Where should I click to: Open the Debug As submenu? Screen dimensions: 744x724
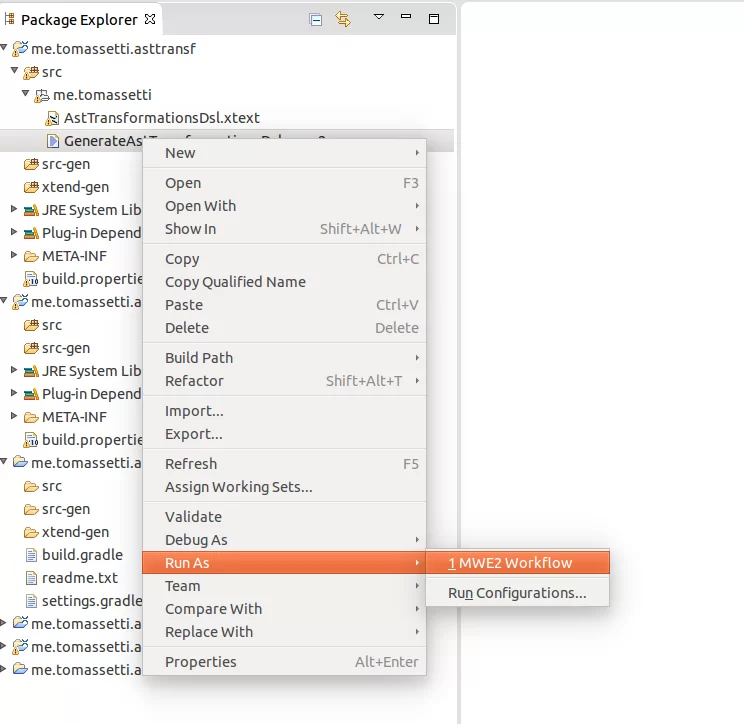coord(284,540)
